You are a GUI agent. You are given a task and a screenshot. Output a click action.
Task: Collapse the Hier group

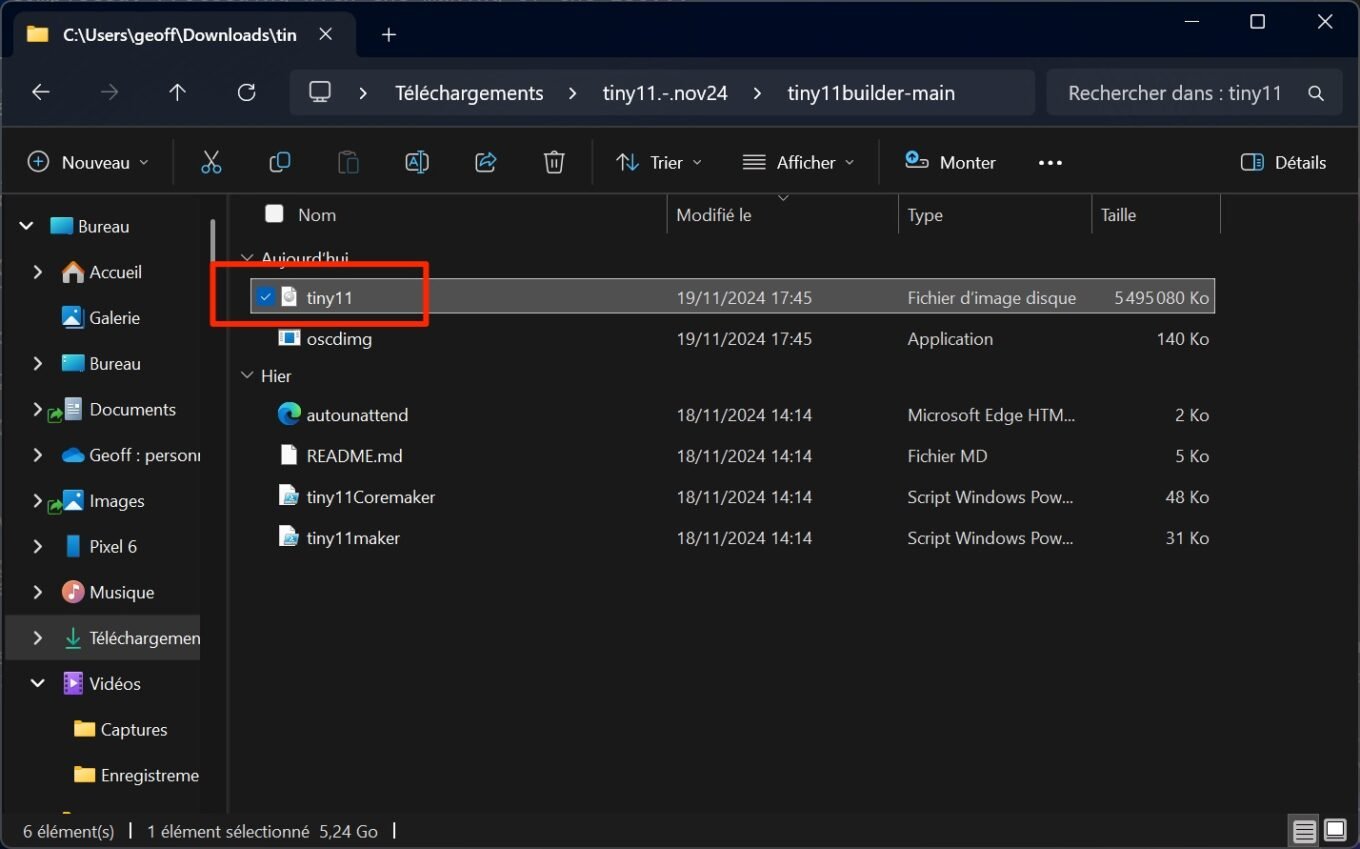click(x=247, y=376)
